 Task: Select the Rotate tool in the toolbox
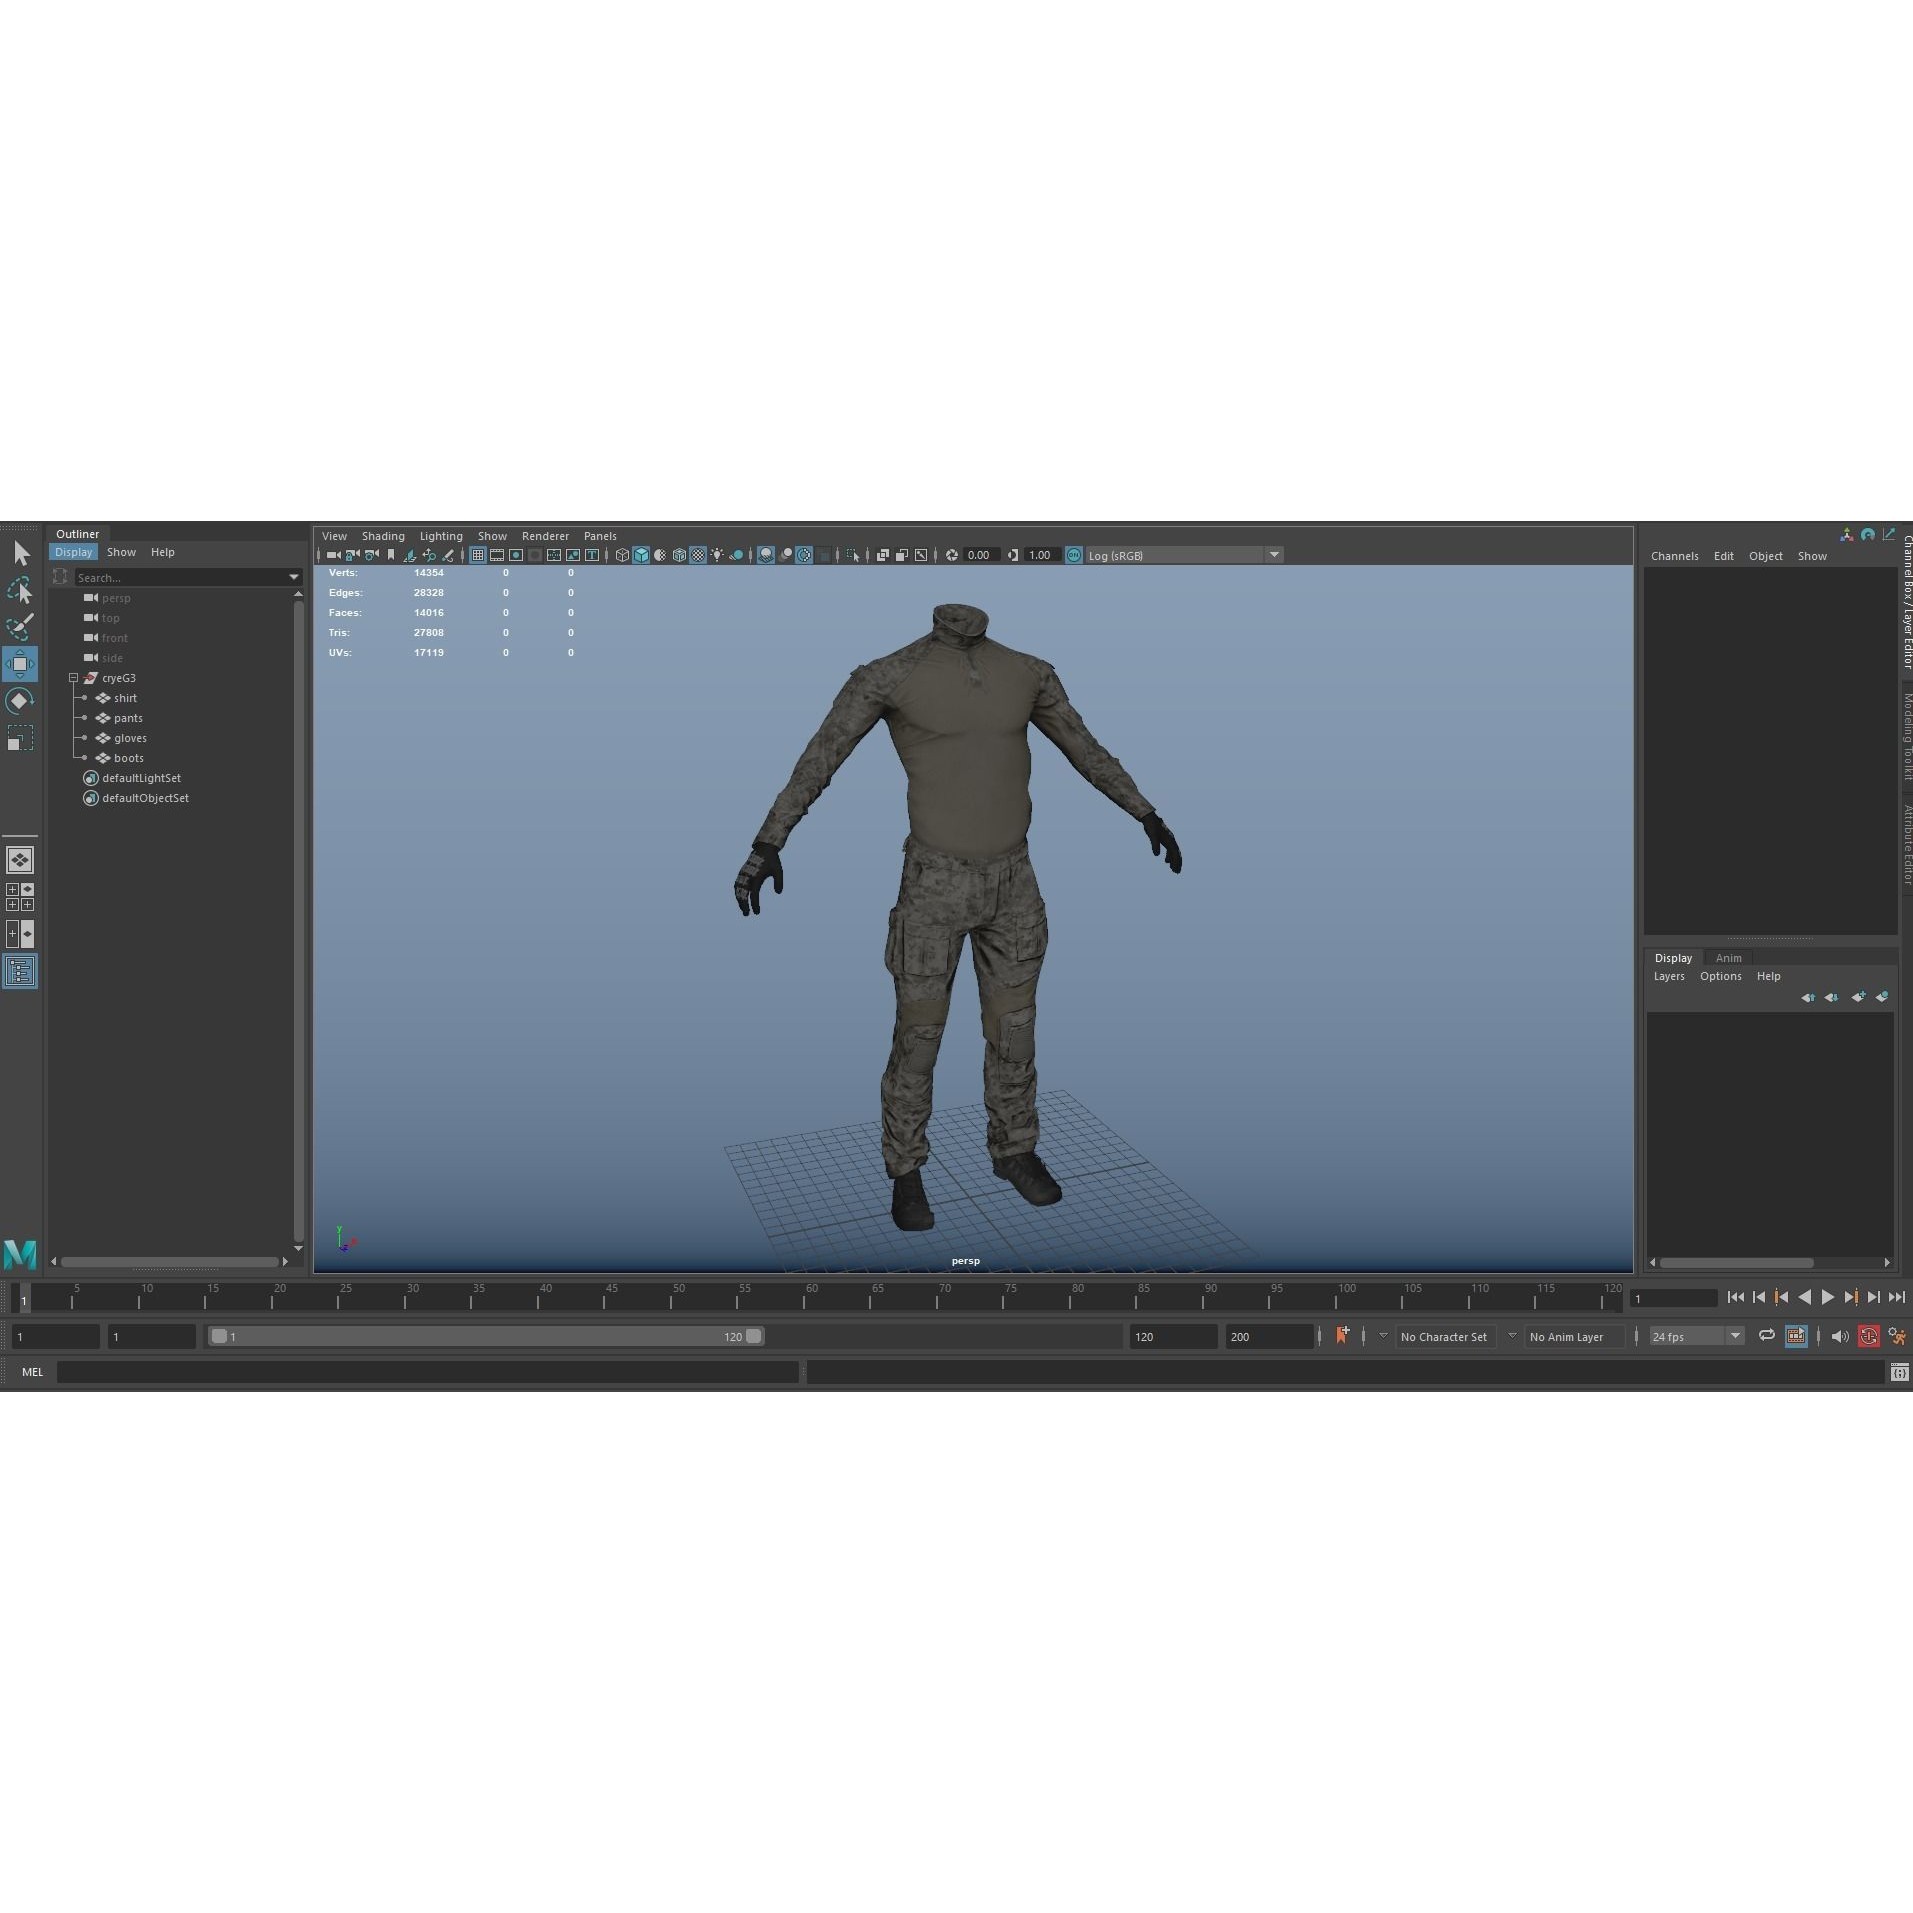pyautogui.click(x=20, y=700)
